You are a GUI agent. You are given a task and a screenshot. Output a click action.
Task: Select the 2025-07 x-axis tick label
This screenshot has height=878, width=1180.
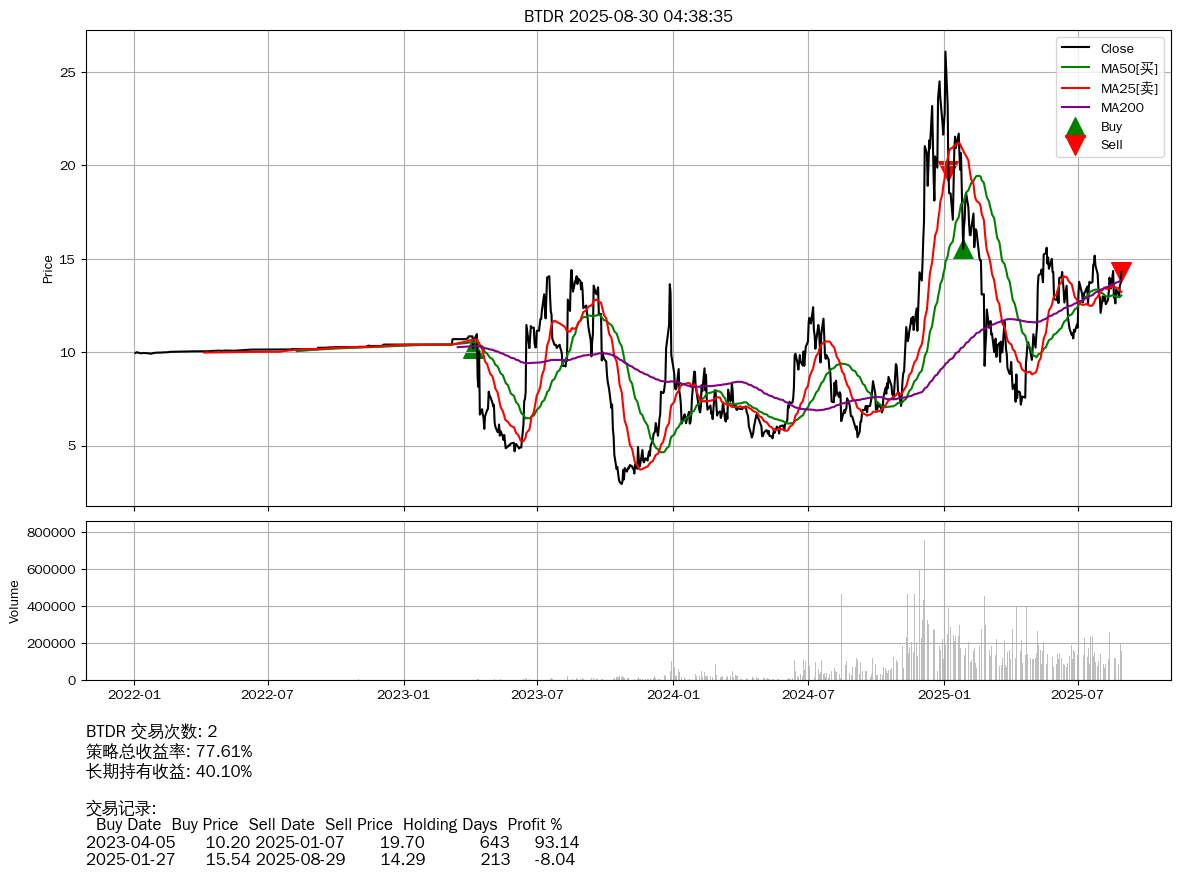[x=1078, y=694]
